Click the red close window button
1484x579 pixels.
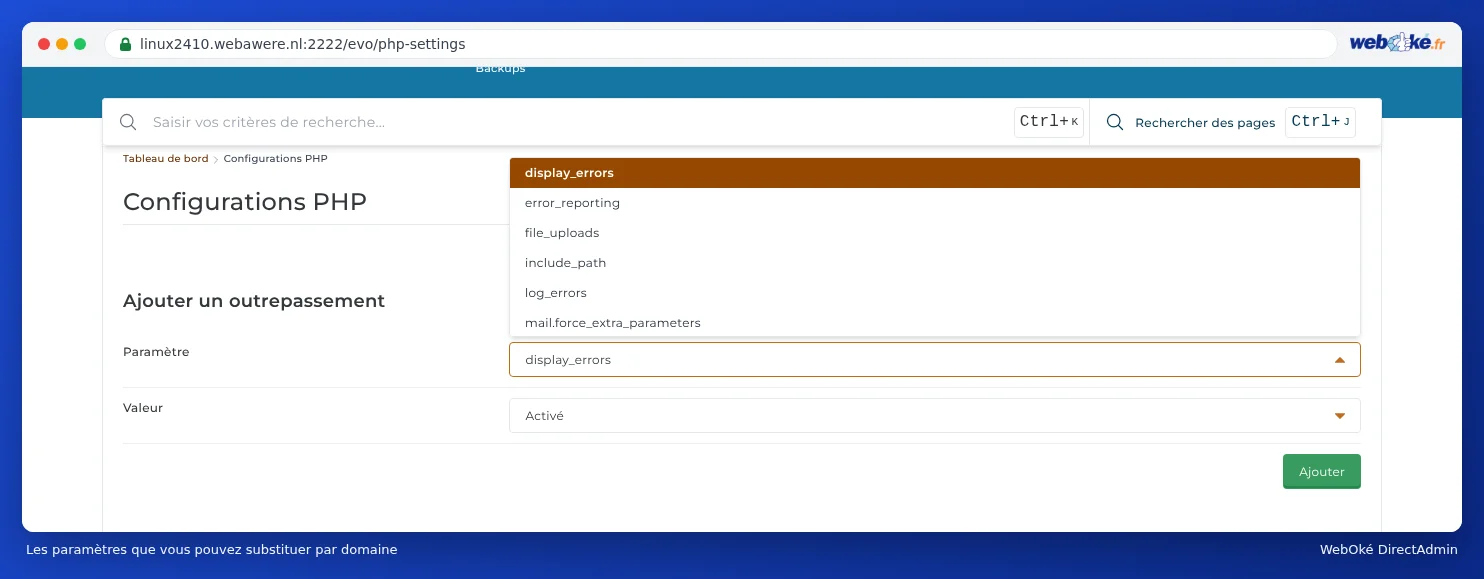pos(44,44)
